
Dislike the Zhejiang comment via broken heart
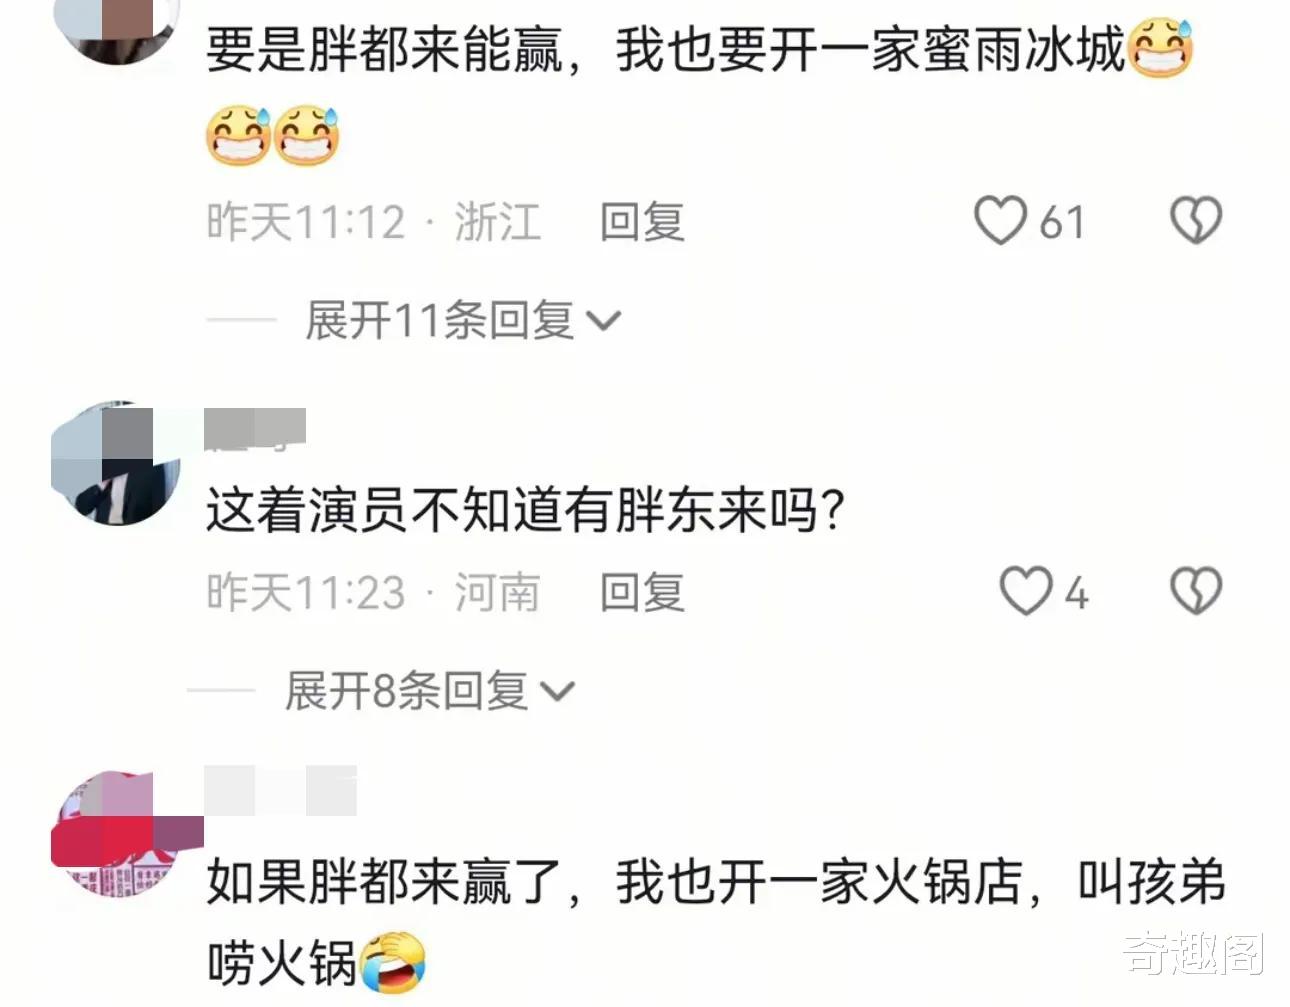click(x=1196, y=220)
